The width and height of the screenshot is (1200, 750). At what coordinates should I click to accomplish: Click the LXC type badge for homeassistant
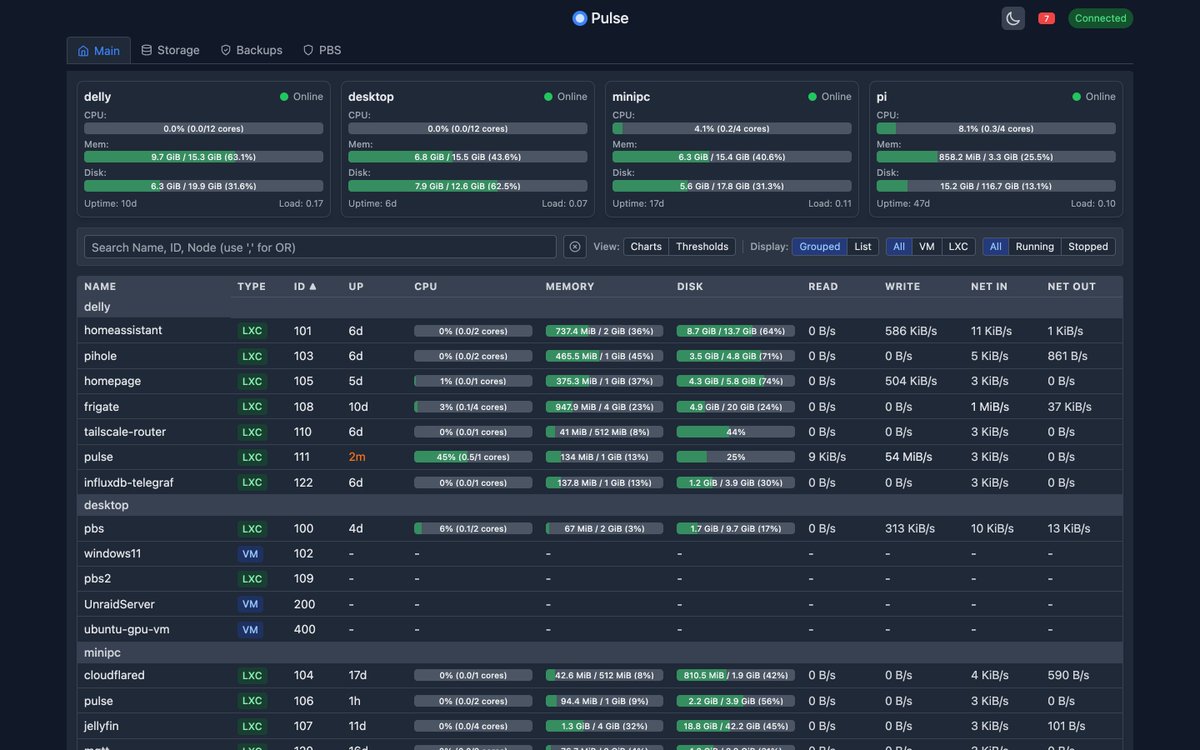coord(252,331)
